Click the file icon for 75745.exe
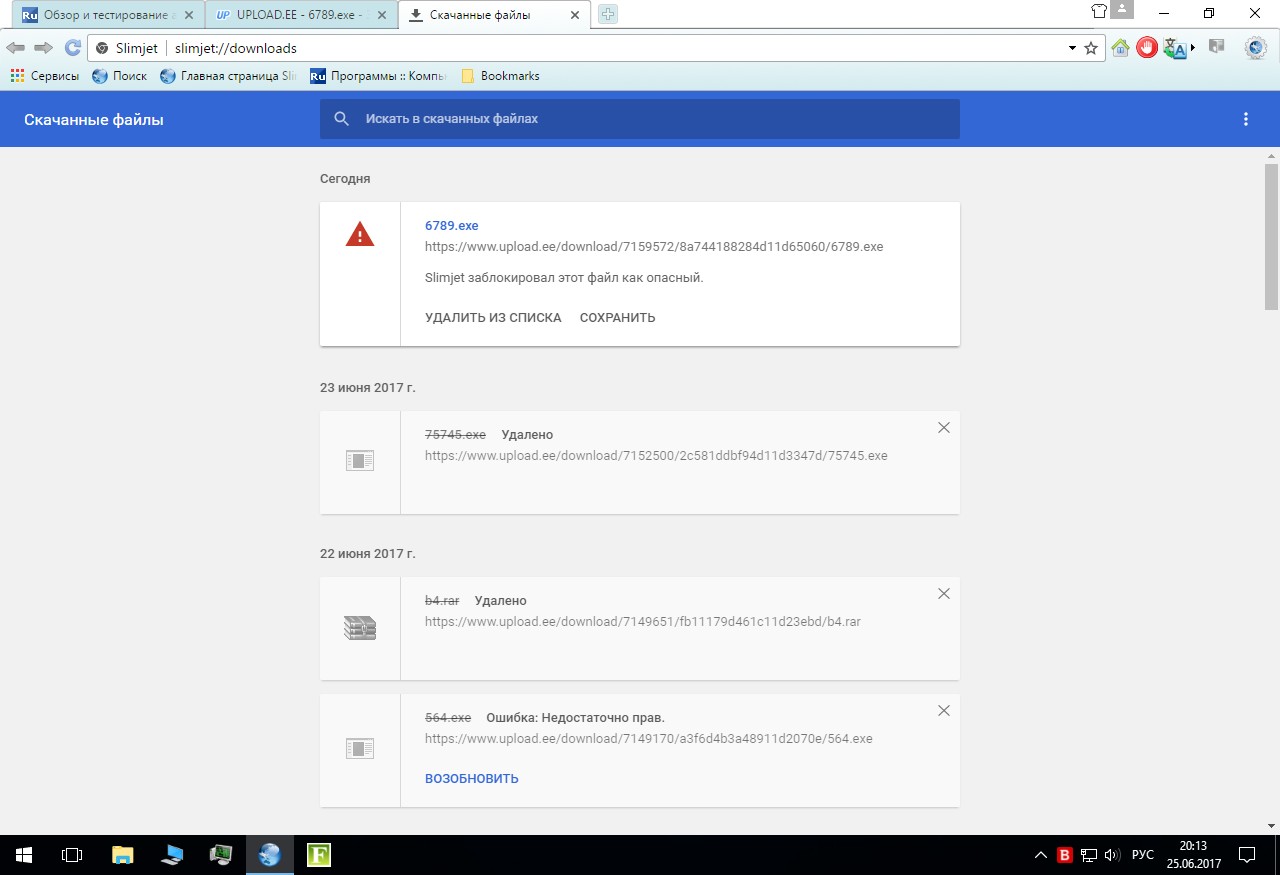 pos(360,461)
